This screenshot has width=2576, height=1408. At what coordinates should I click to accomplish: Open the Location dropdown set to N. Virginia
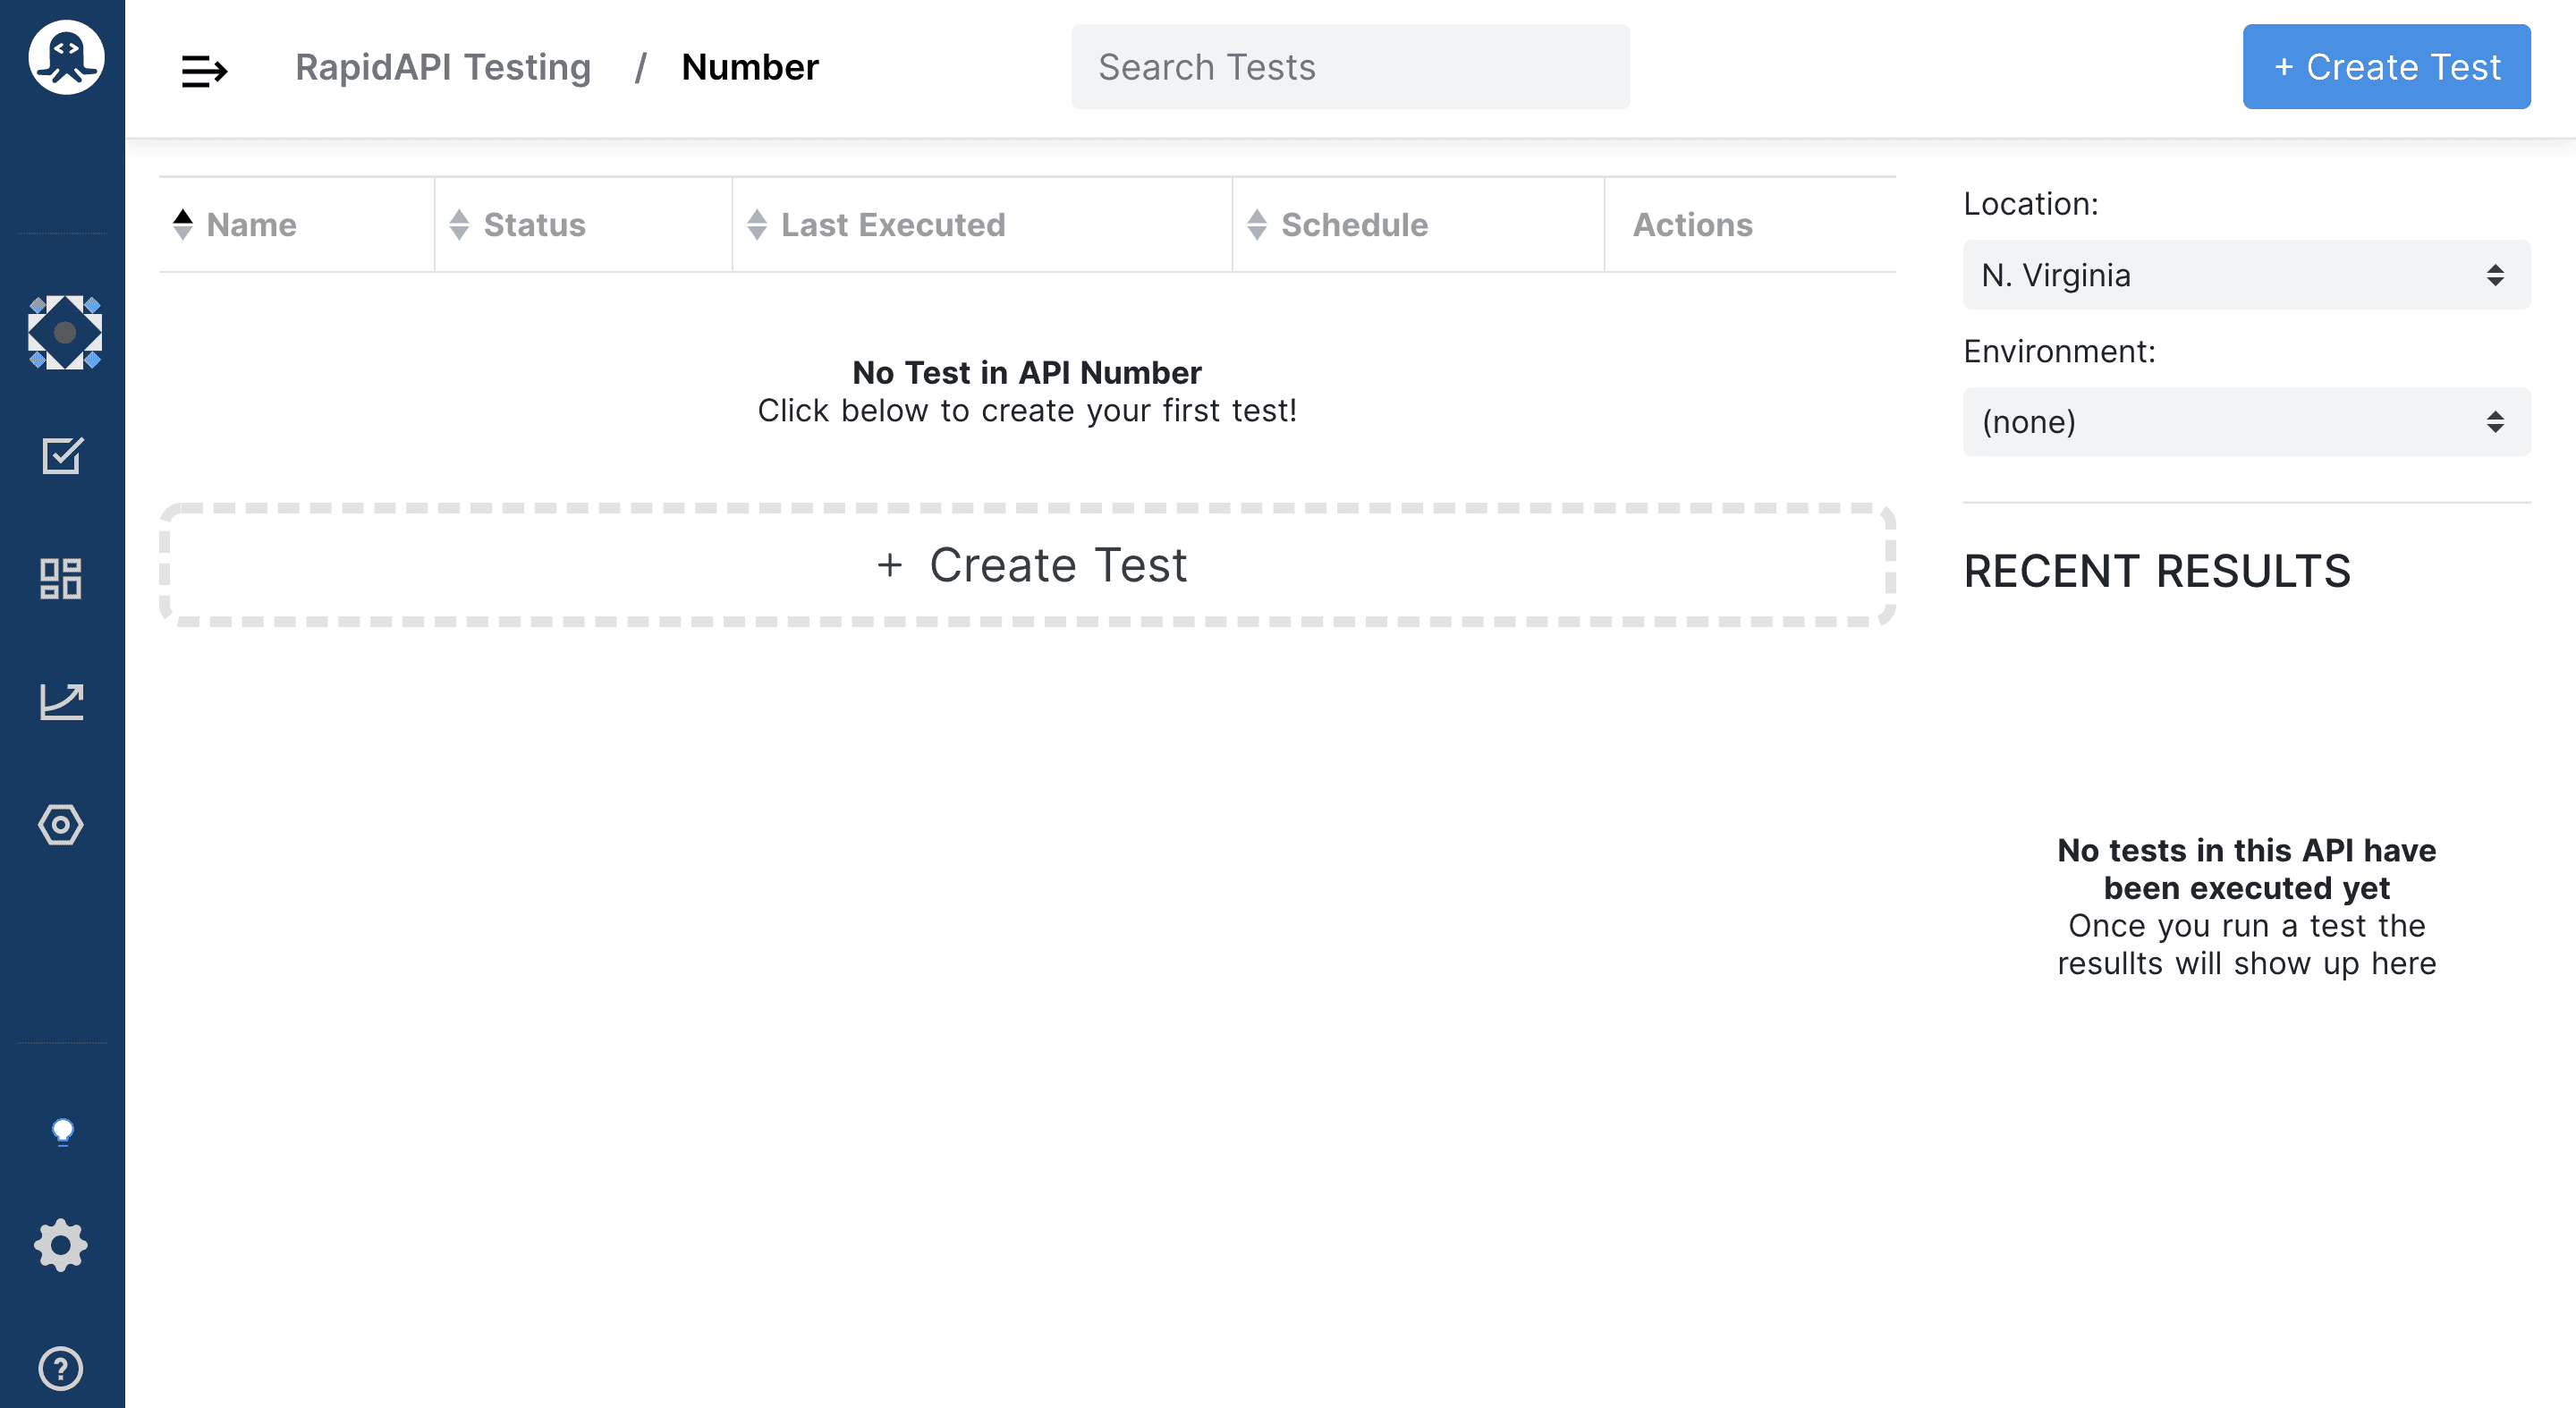(x=2246, y=275)
